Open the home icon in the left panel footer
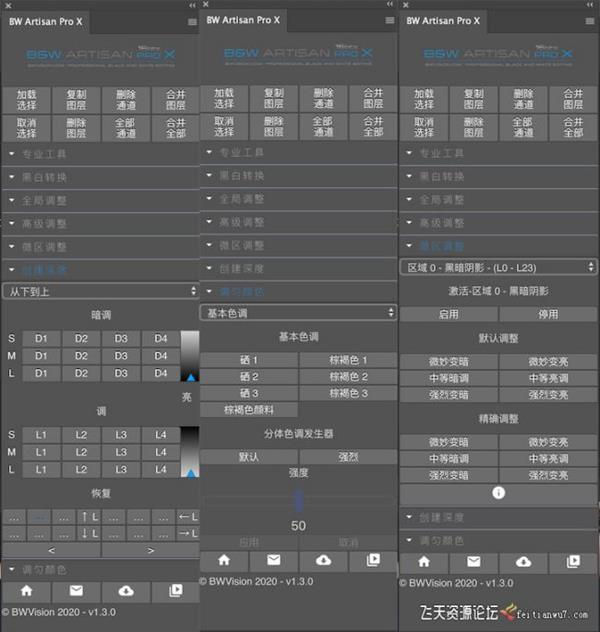The height and width of the screenshot is (632, 600). pyautogui.click(x=27, y=591)
